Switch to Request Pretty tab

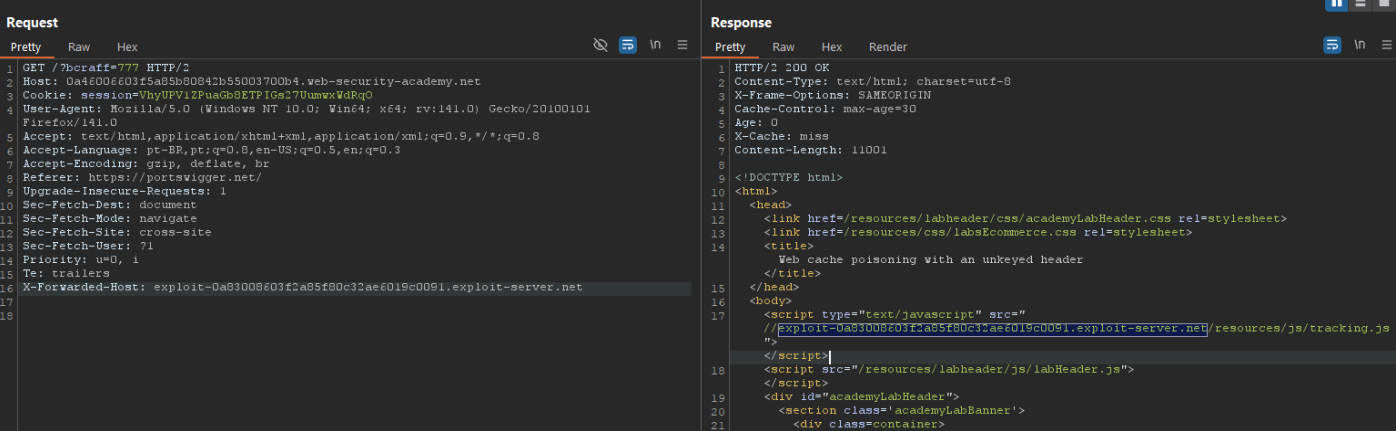click(26, 47)
